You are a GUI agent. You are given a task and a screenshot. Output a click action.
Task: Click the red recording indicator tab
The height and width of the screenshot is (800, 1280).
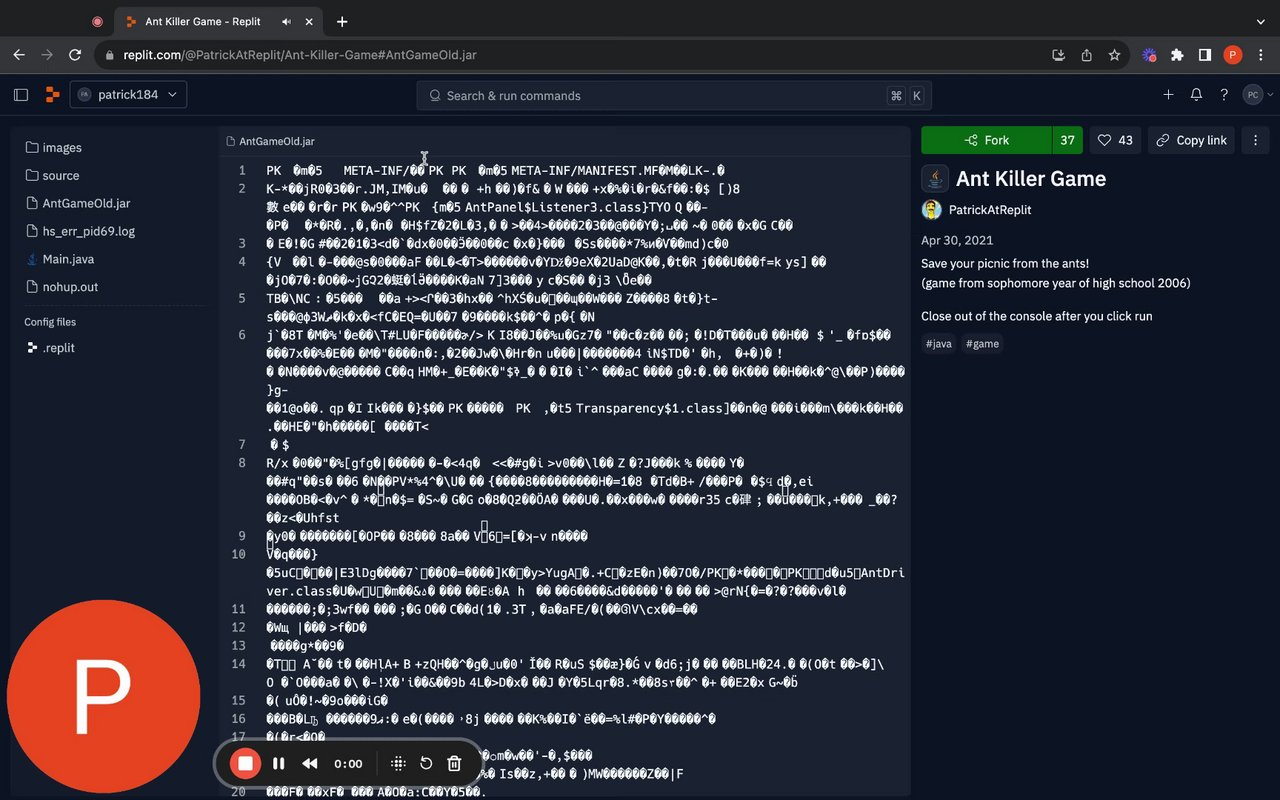[x=97, y=21]
